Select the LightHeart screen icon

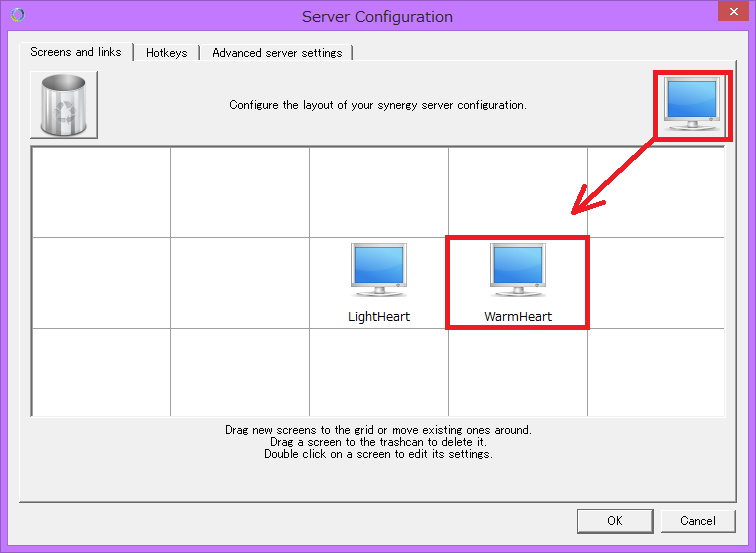coord(379,270)
